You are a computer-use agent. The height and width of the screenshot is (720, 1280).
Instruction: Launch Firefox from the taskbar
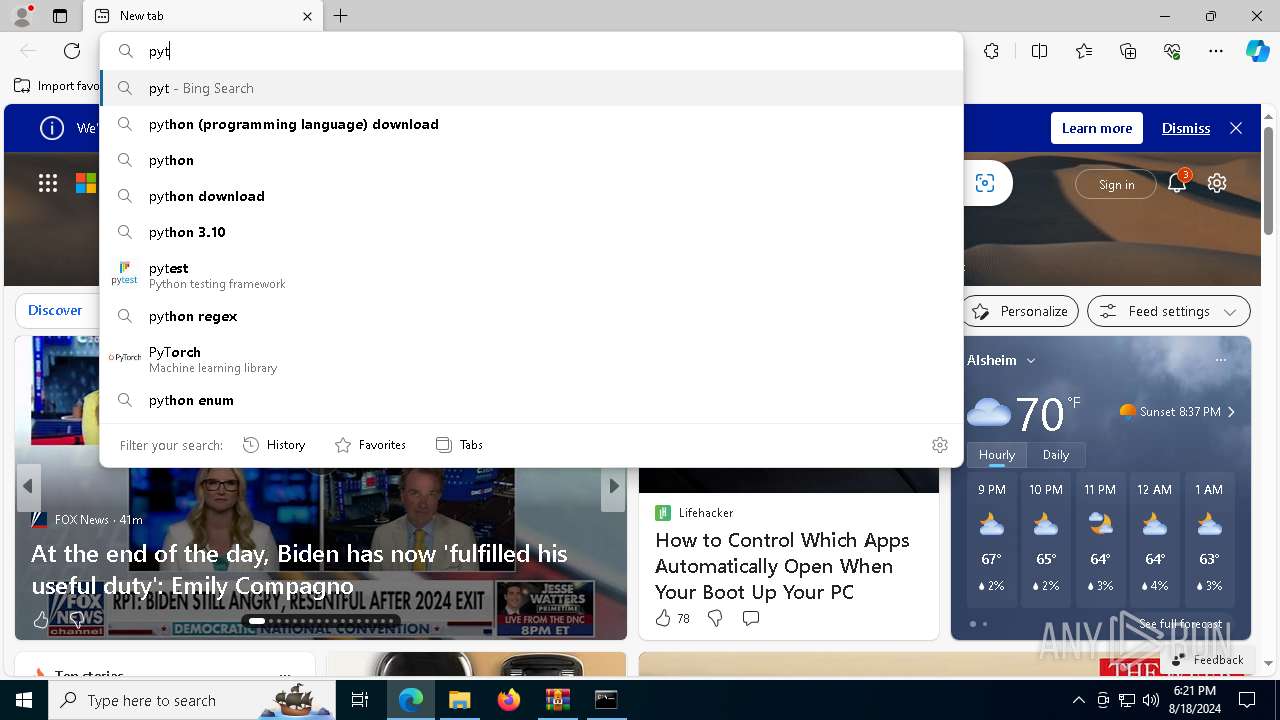(x=509, y=700)
